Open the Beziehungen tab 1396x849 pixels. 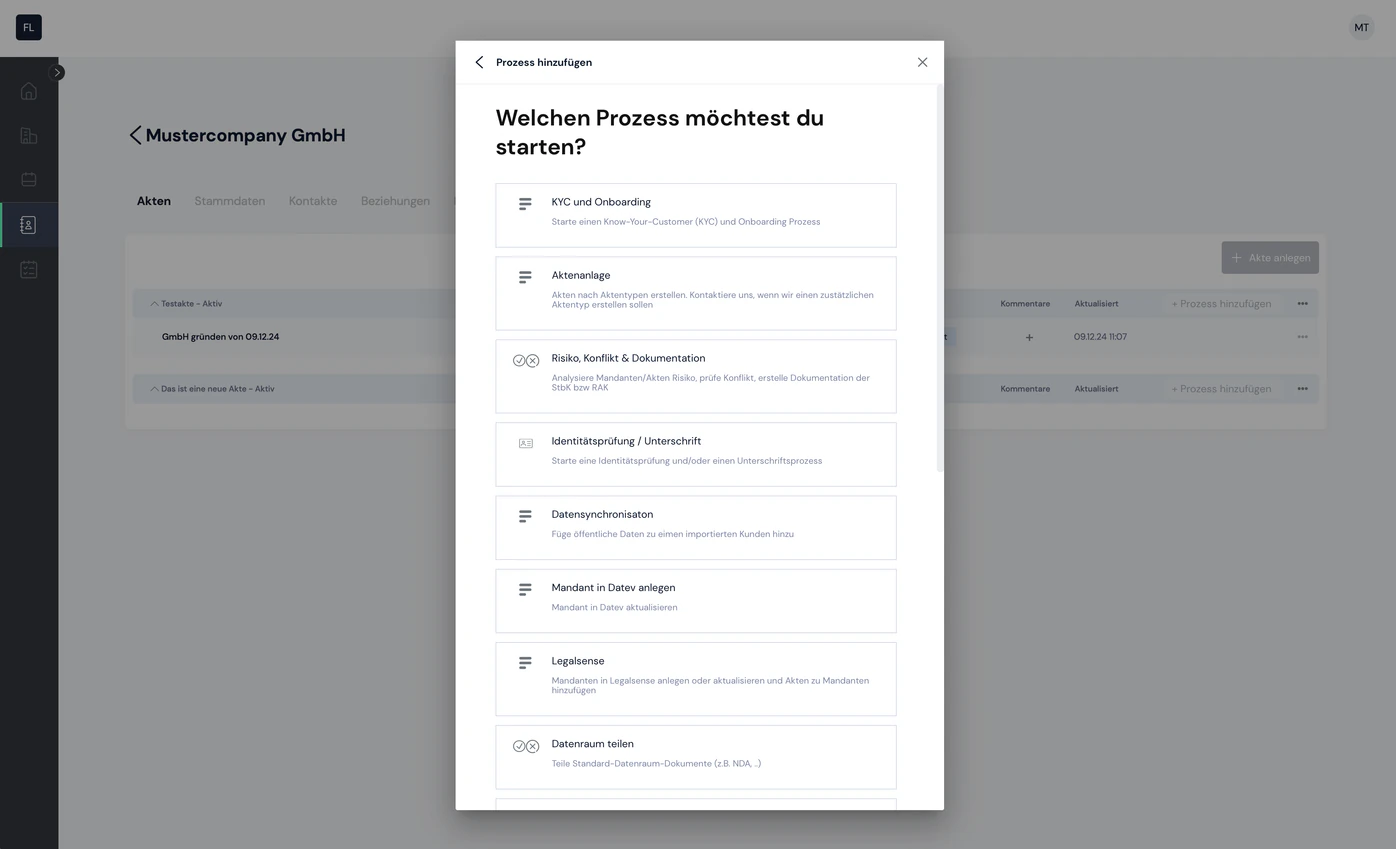point(395,201)
